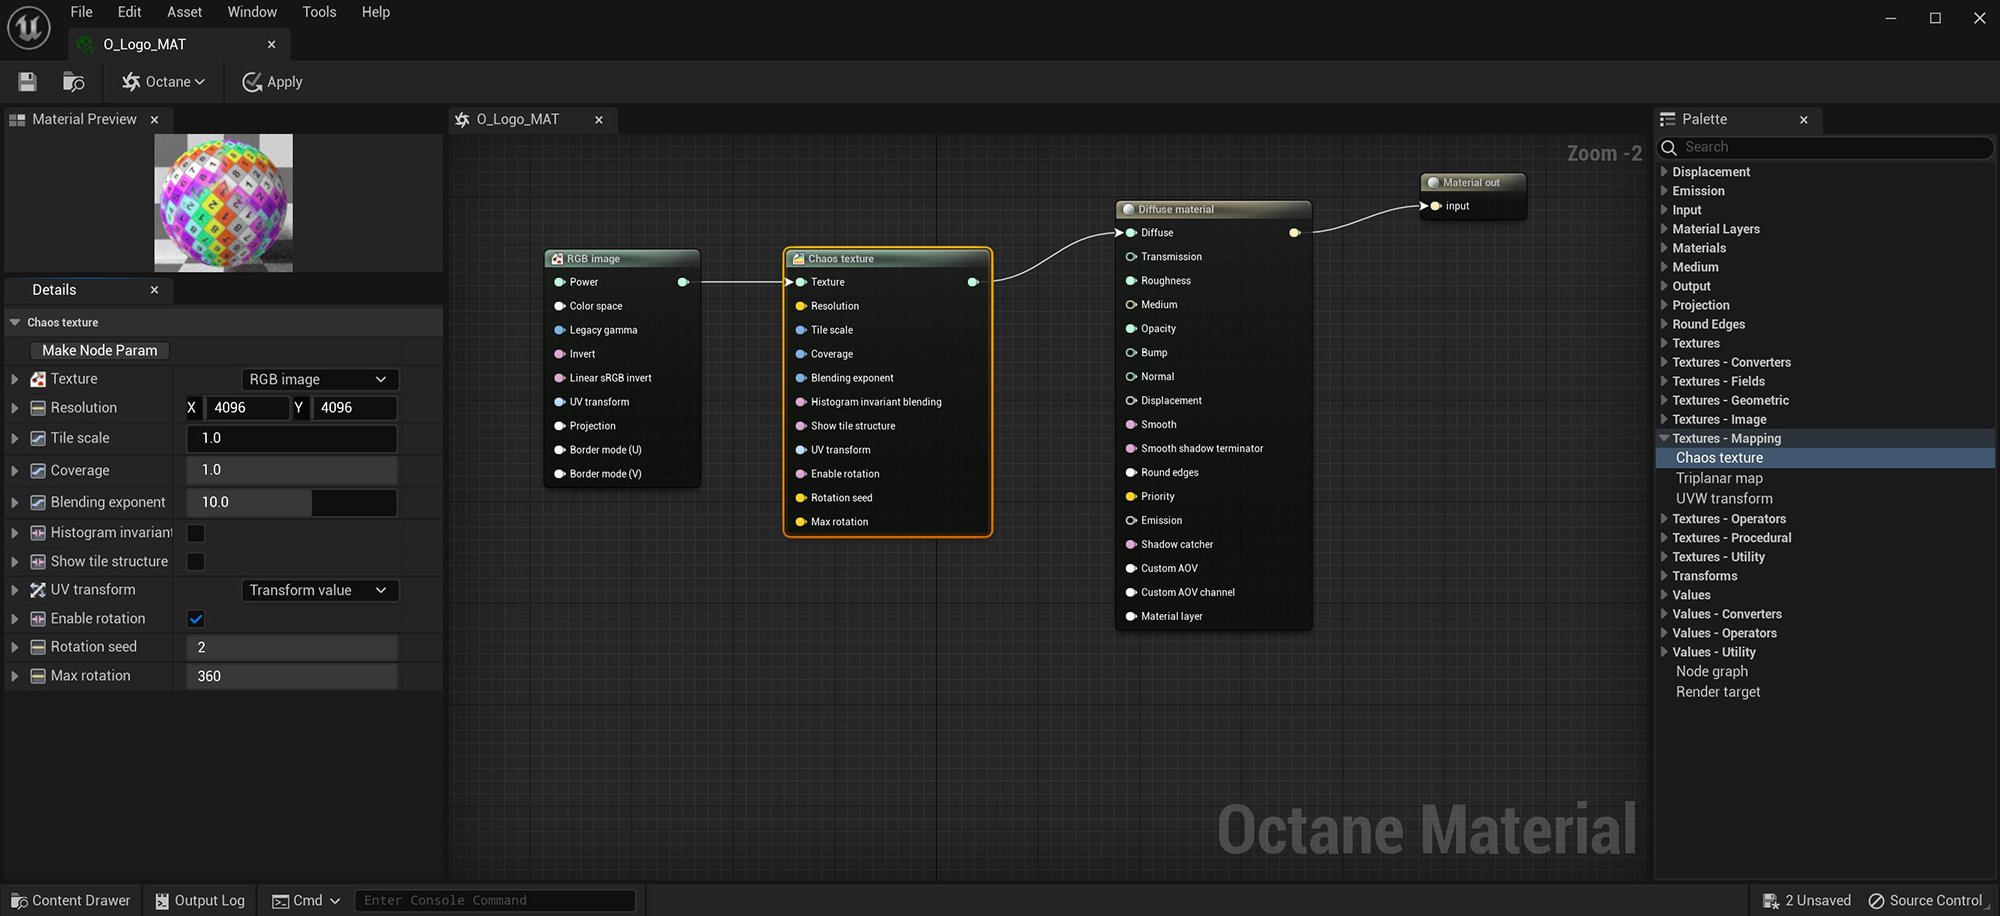Screen dimensions: 2000x916
Task: Toggle Histogram invariant blending checkbox
Action: [x=196, y=533]
